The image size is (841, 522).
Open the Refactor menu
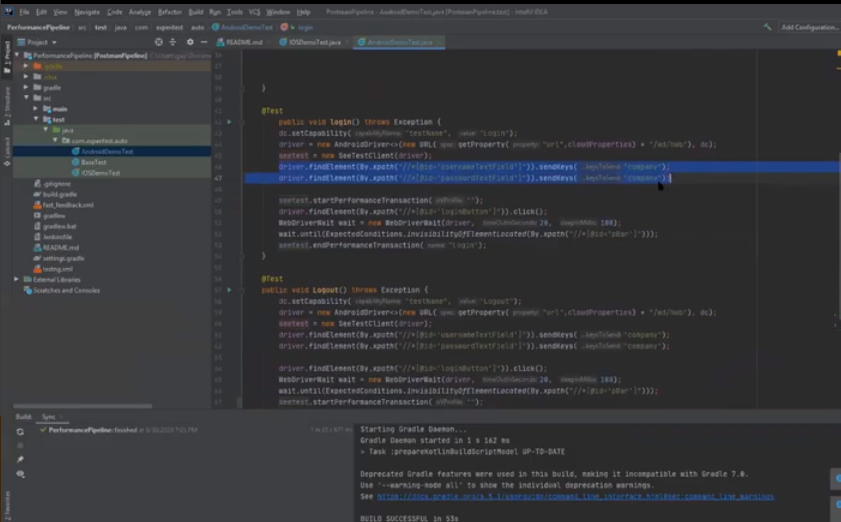pos(169,12)
